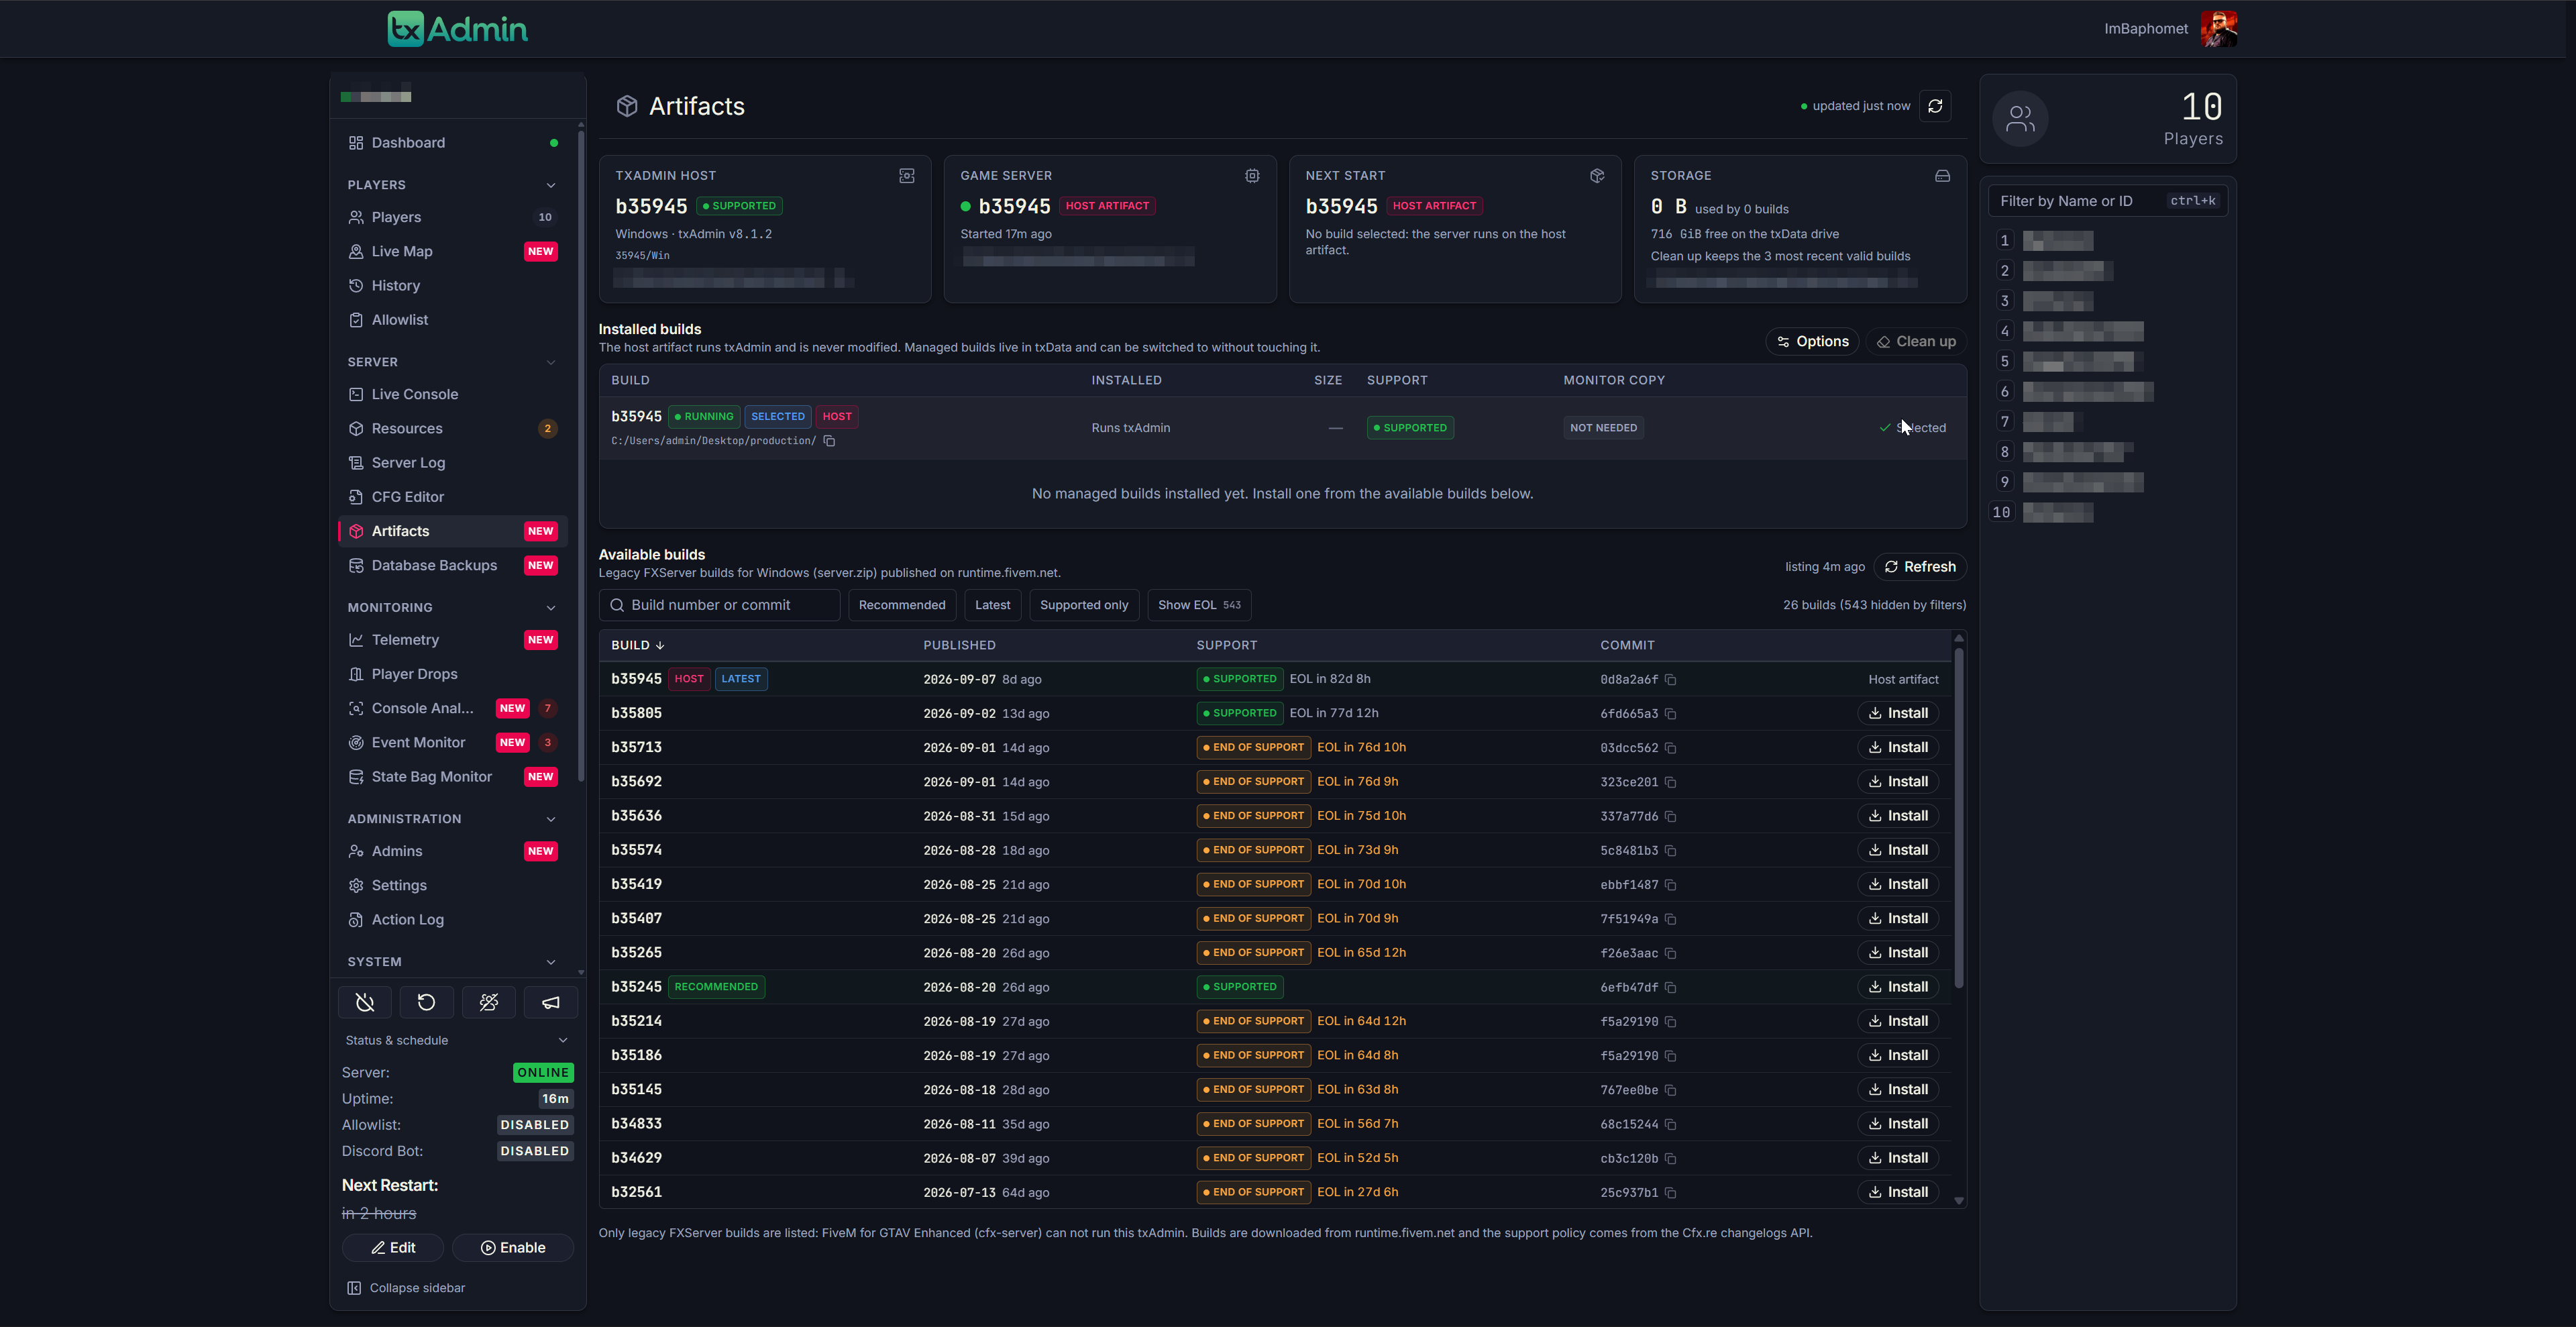Image resolution: width=2576 pixels, height=1327 pixels.
Task: Click the sidebar navigation scrollbar
Action: click(581, 455)
